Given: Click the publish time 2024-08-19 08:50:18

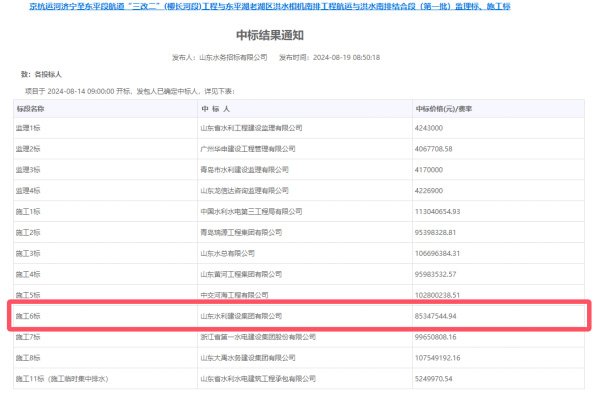Looking at the screenshot, I should (346, 58).
